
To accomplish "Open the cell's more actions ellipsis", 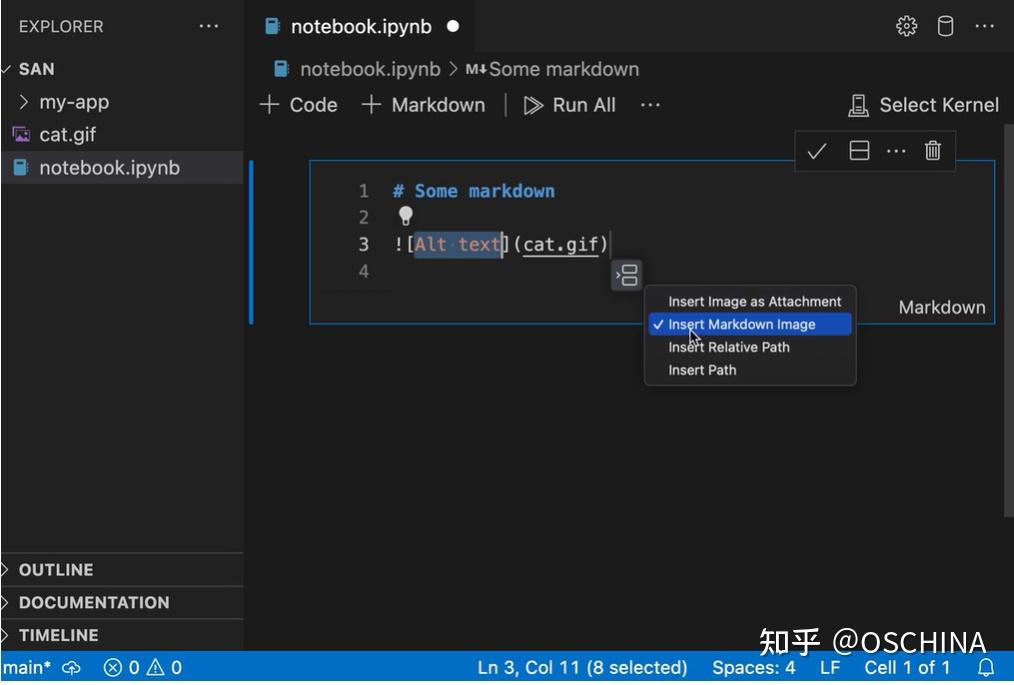I will (x=896, y=151).
